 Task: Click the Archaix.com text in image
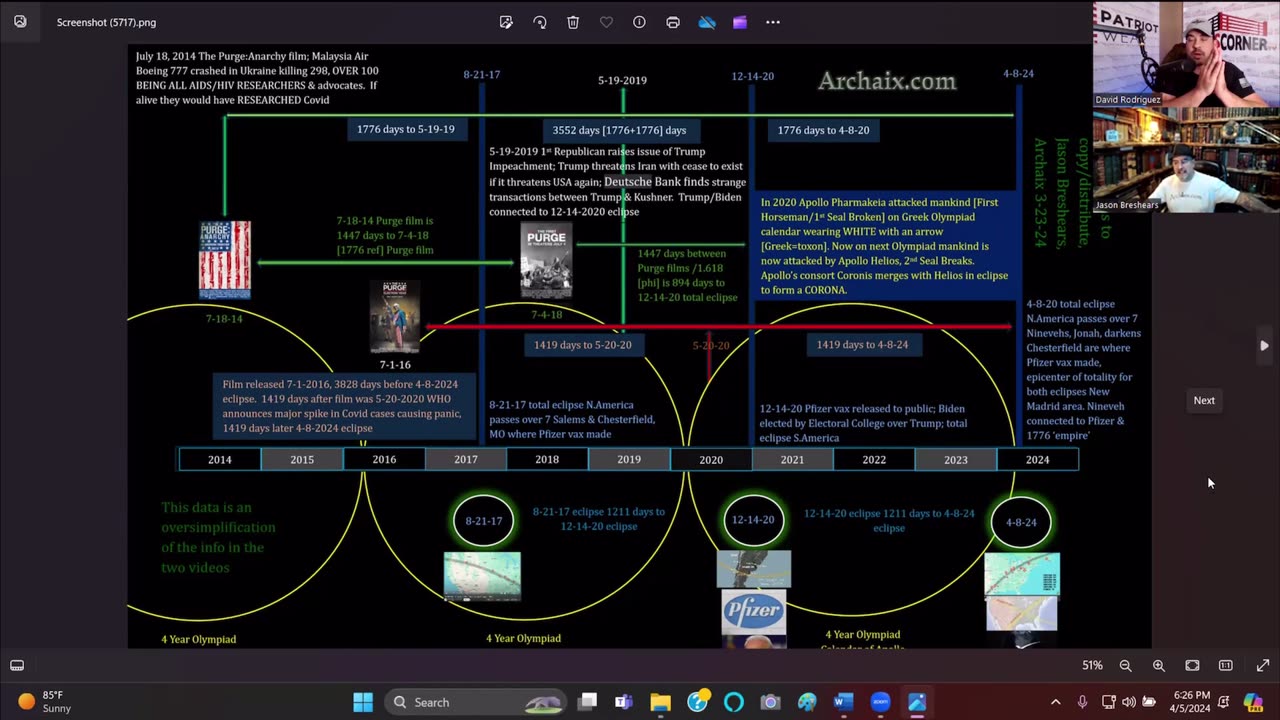click(887, 81)
